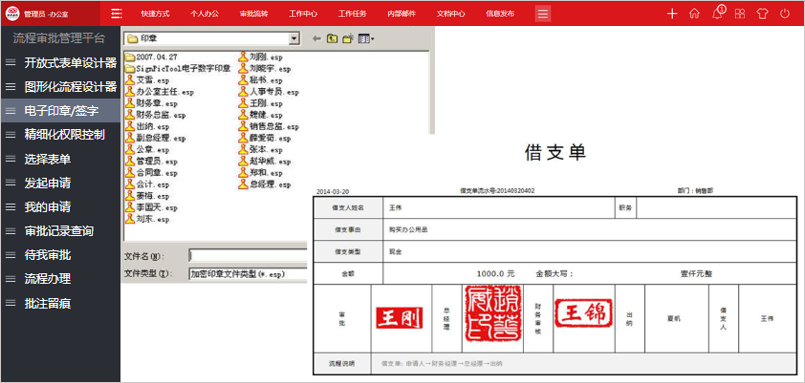Open the more-menus hamburger after 信息发布

pos(543,13)
